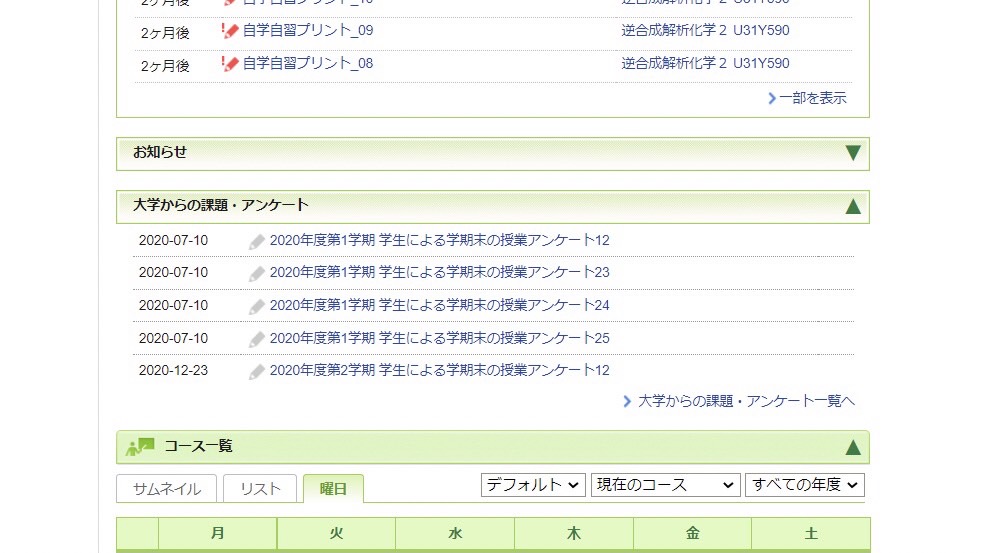Viewport: 983px width, 553px height.
Task: Click the gray pencil icon beside 授業アンケート24
Action: 257,306
